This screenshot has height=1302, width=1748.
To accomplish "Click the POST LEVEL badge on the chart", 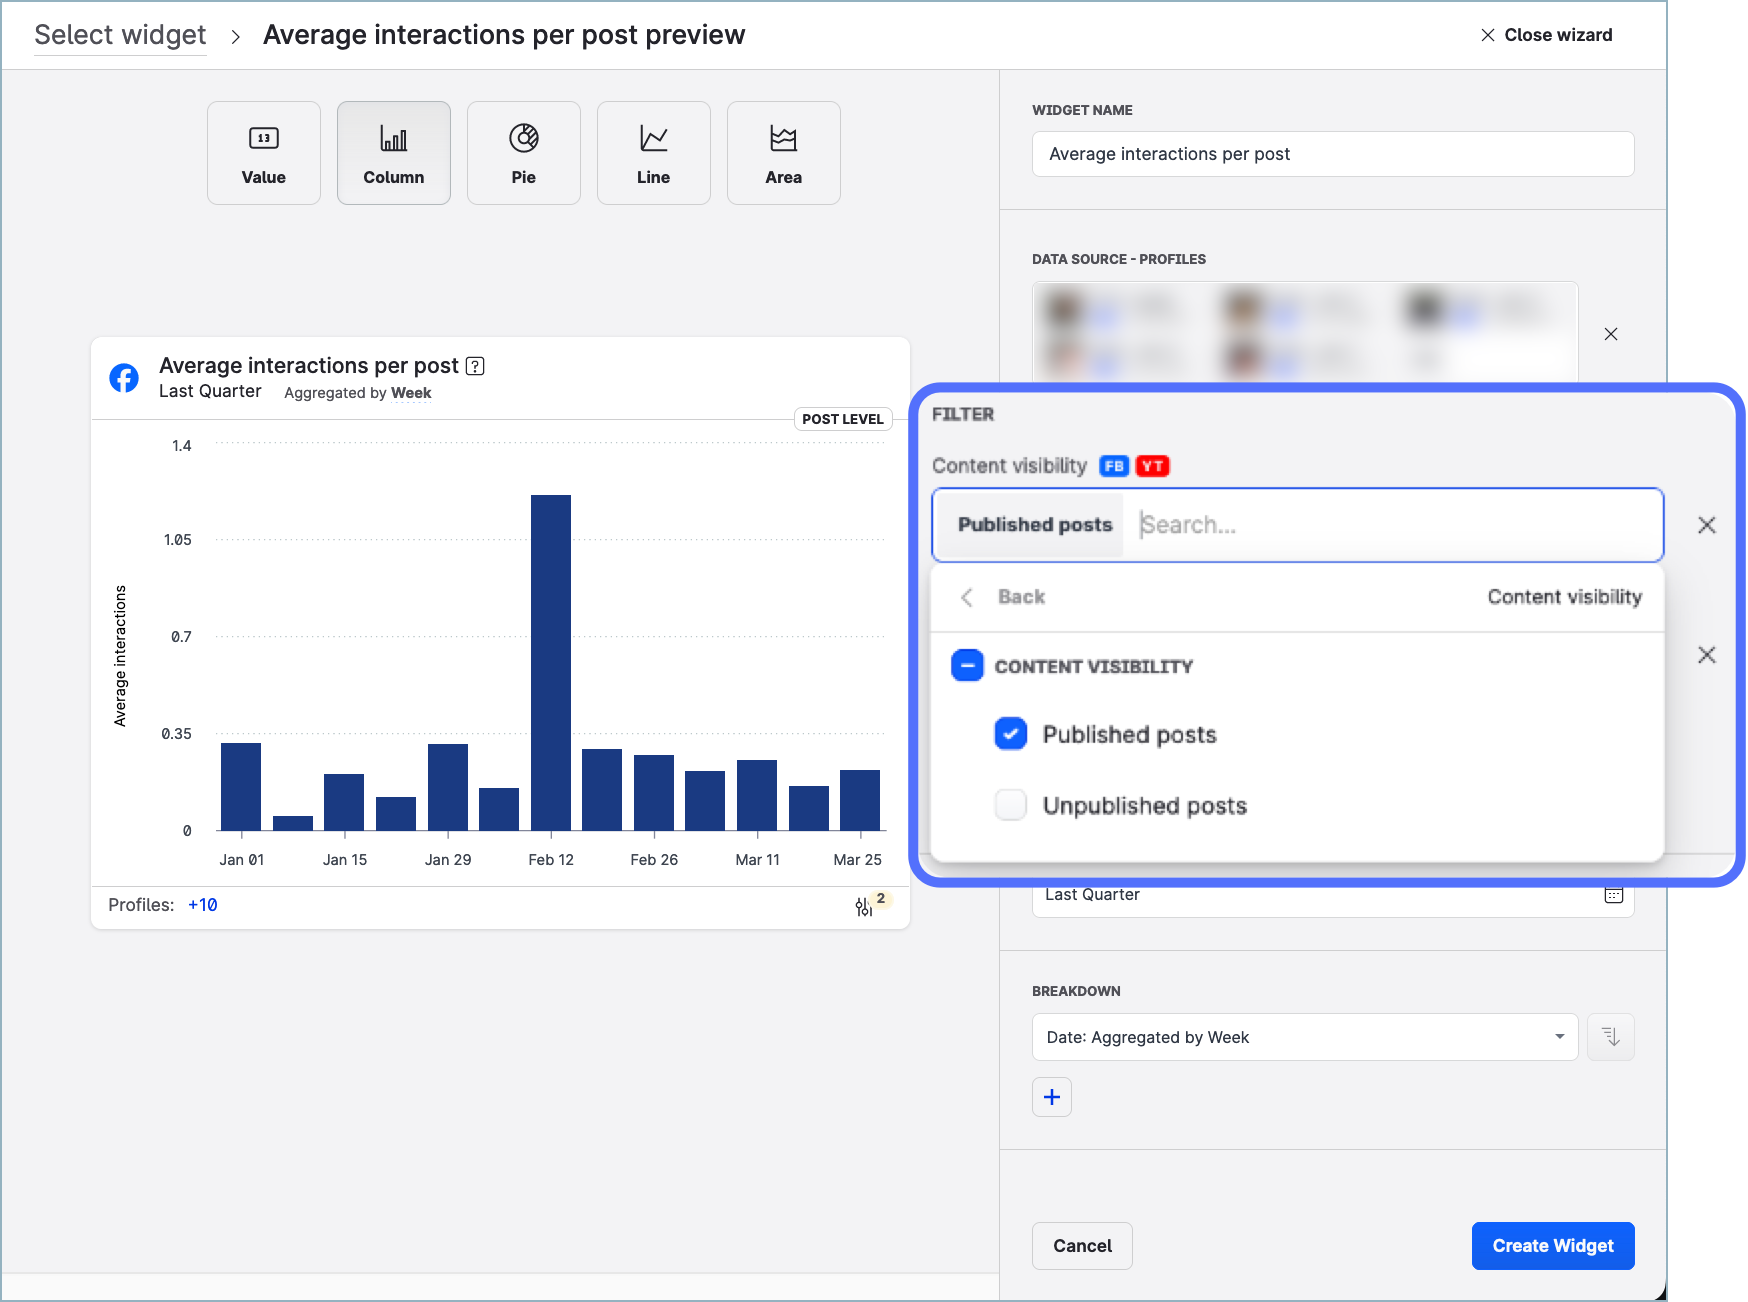I will pos(843,419).
